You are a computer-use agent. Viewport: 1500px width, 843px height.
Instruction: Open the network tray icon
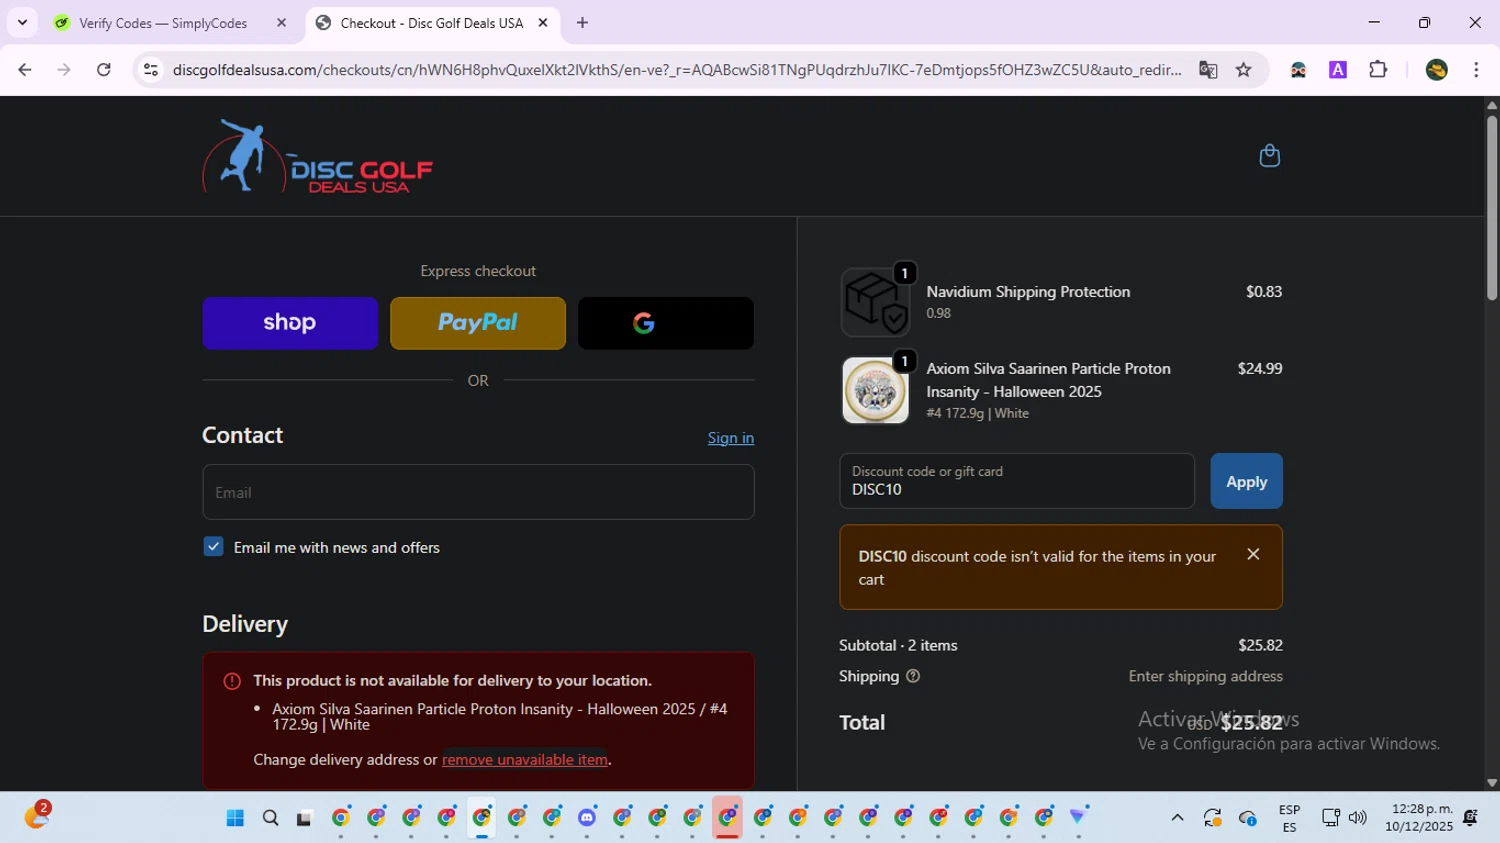pyautogui.click(x=1330, y=818)
